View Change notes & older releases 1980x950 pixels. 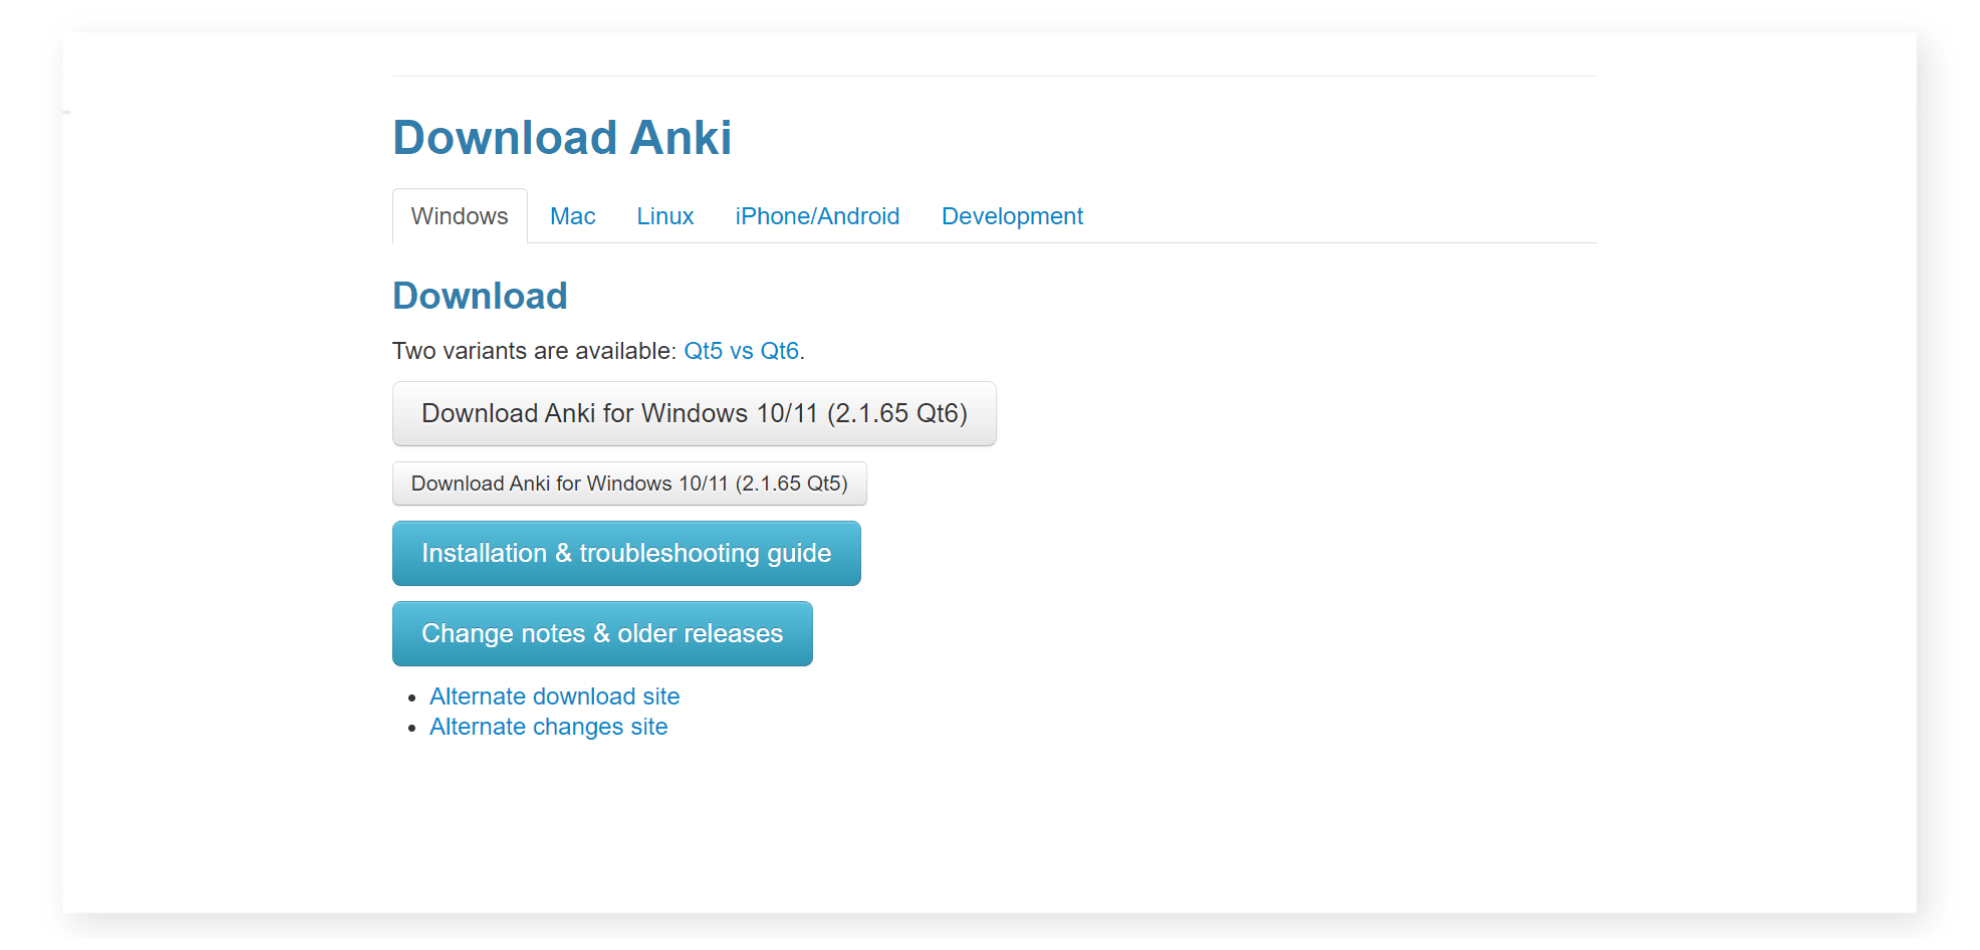pyautogui.click(x=602, y=634)
